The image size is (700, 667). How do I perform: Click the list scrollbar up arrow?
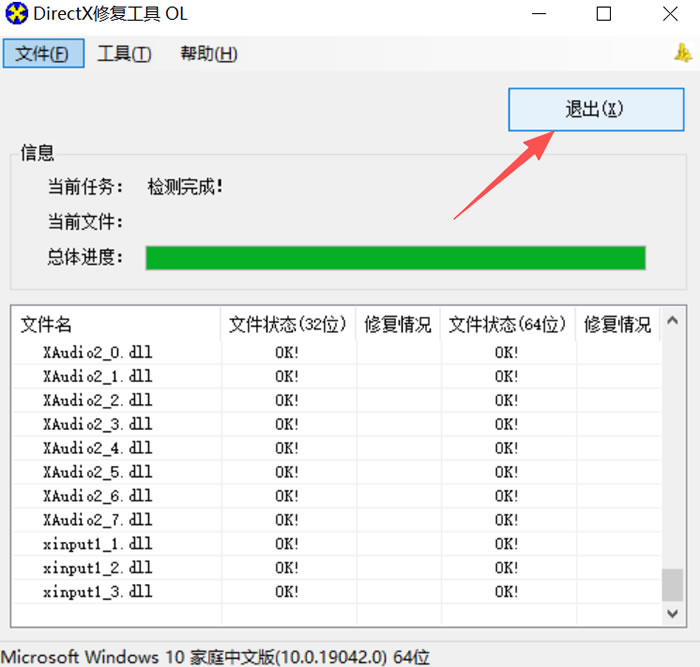[x=672, y=320]
